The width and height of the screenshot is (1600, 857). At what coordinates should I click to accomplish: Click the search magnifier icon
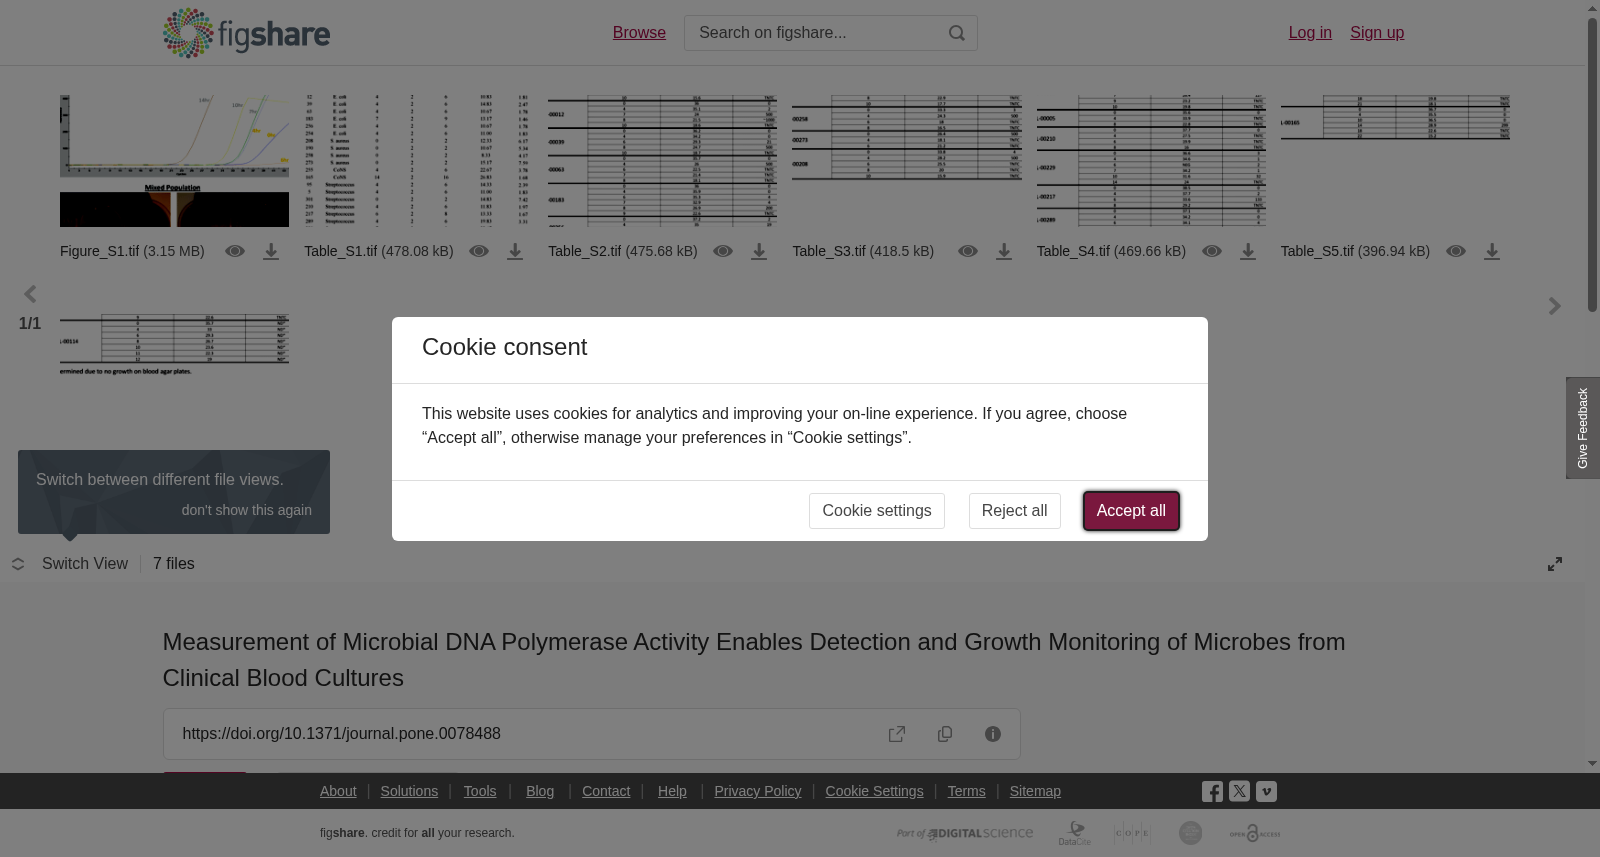pos(957,33)
